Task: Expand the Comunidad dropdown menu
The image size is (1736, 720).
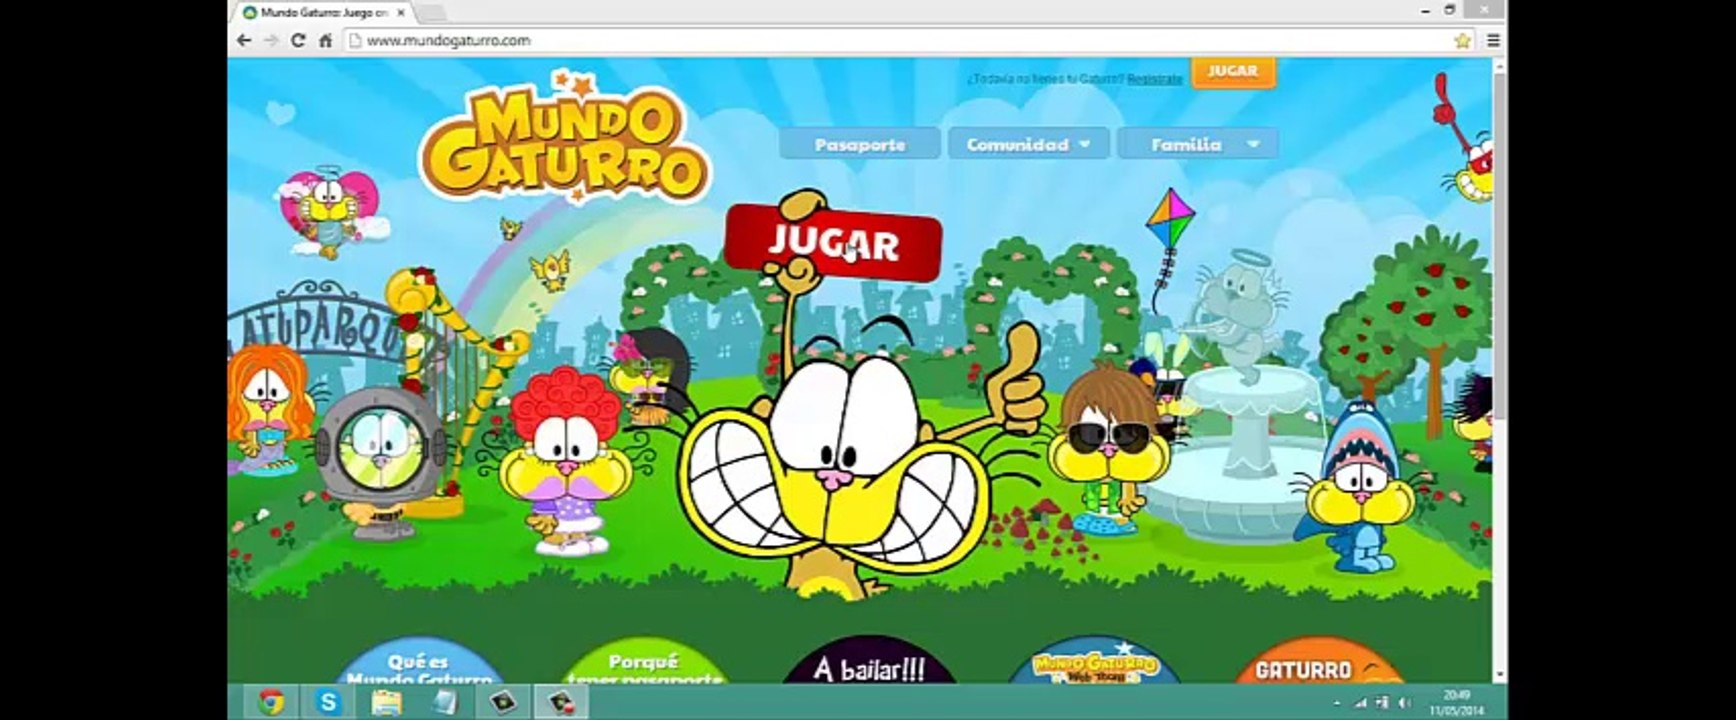Action: coord(1029,144)
